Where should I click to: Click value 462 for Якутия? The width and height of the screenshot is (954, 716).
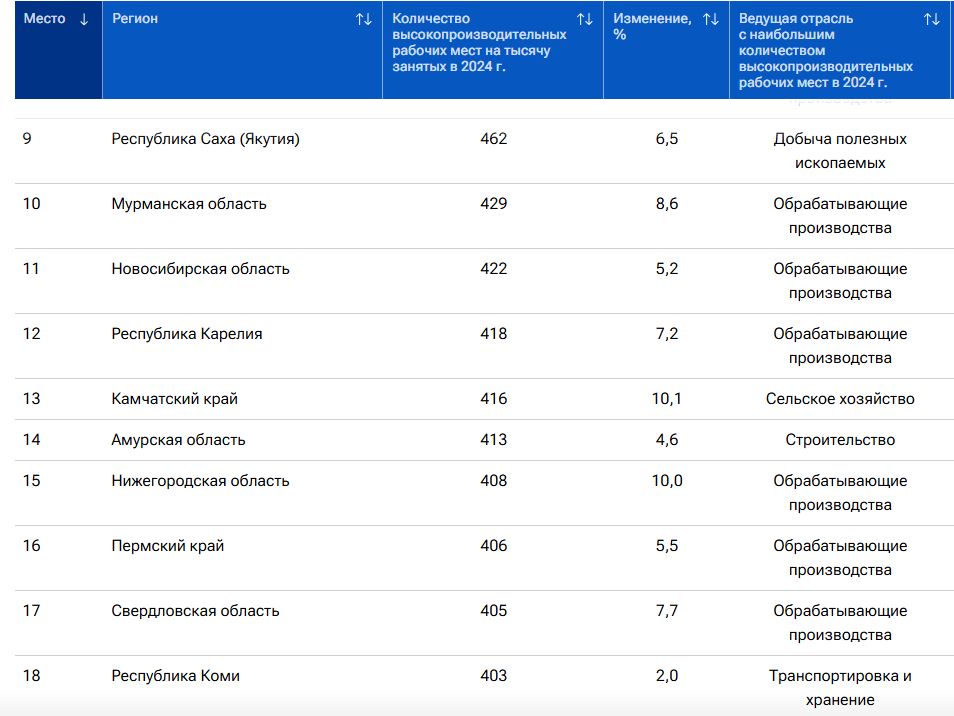pyautogui.click(x=493, y=139)
